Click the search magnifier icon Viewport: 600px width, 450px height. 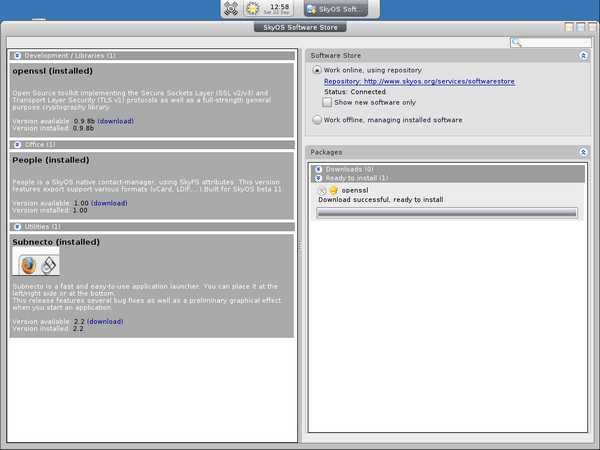[x=517, y=42]
